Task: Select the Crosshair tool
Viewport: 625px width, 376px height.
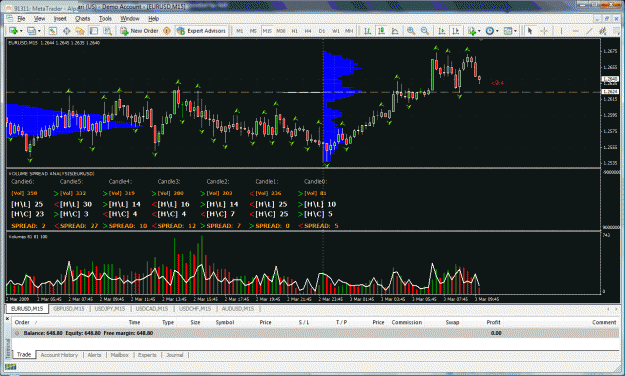Action: pyautogui.click(x=544, y=31)
